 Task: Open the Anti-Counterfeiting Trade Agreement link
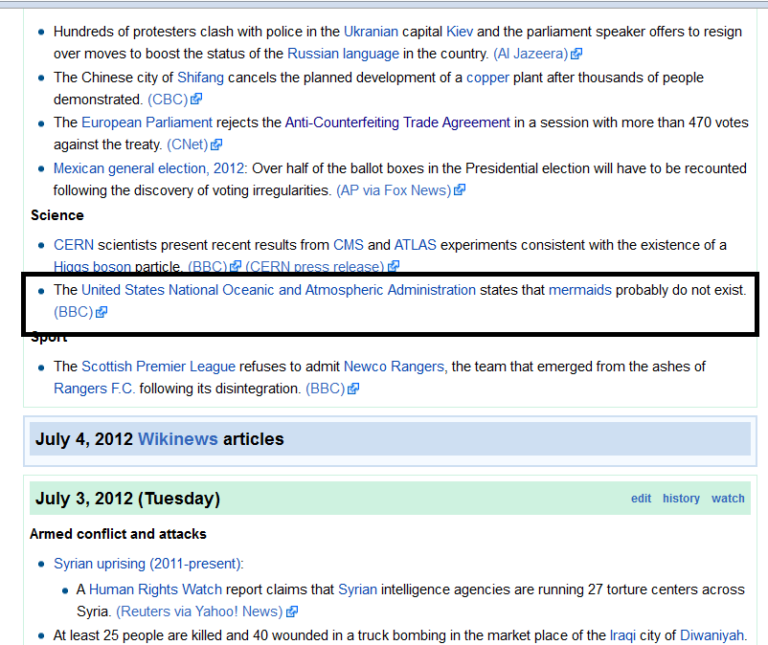[397, 122]
